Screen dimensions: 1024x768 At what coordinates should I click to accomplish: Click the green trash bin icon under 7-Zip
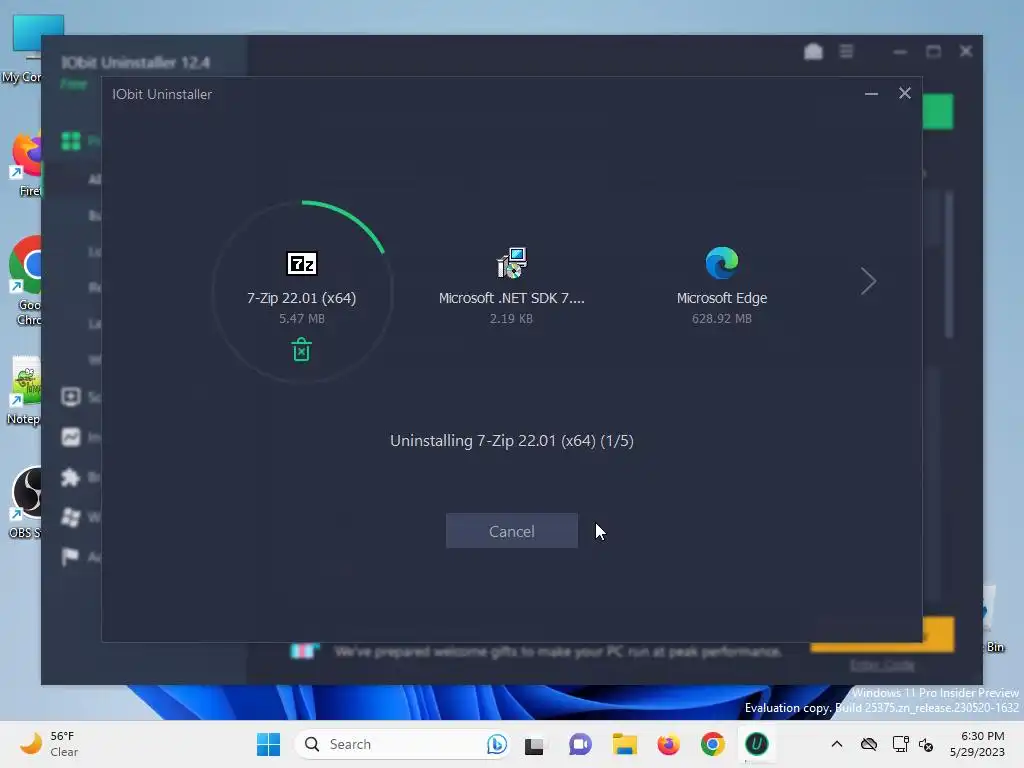pyautogui.click(x=301, y=349)
